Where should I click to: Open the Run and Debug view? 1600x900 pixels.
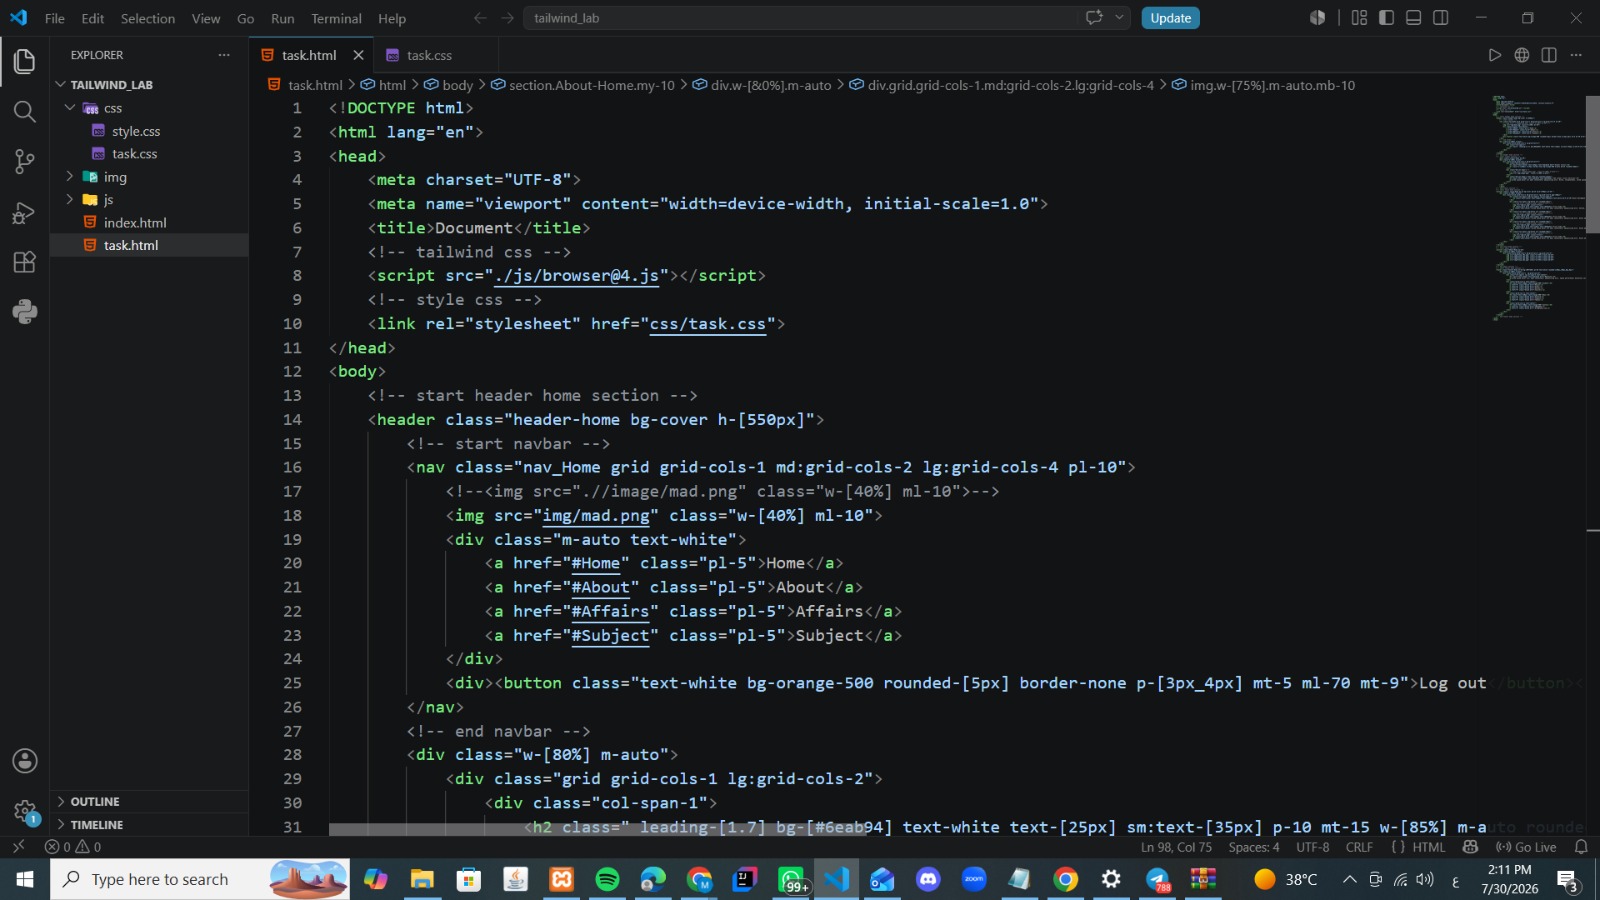pyautogui.click(x=24, y=212)
